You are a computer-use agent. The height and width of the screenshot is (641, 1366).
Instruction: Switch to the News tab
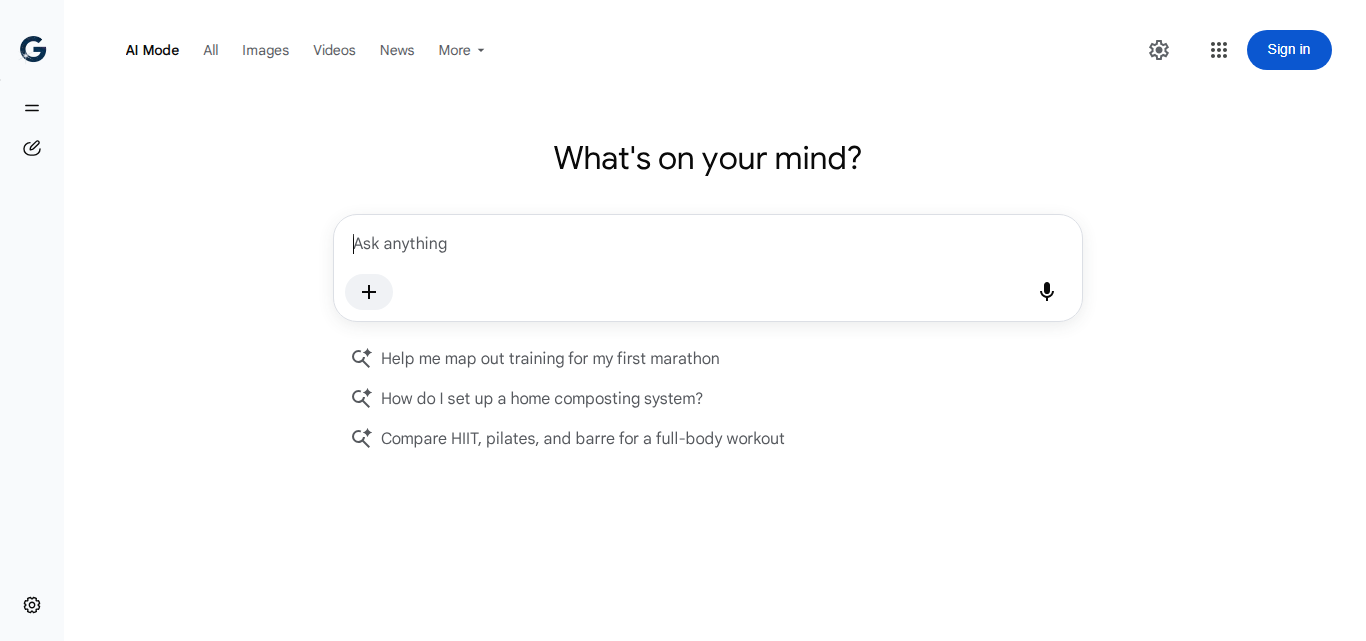397,50
